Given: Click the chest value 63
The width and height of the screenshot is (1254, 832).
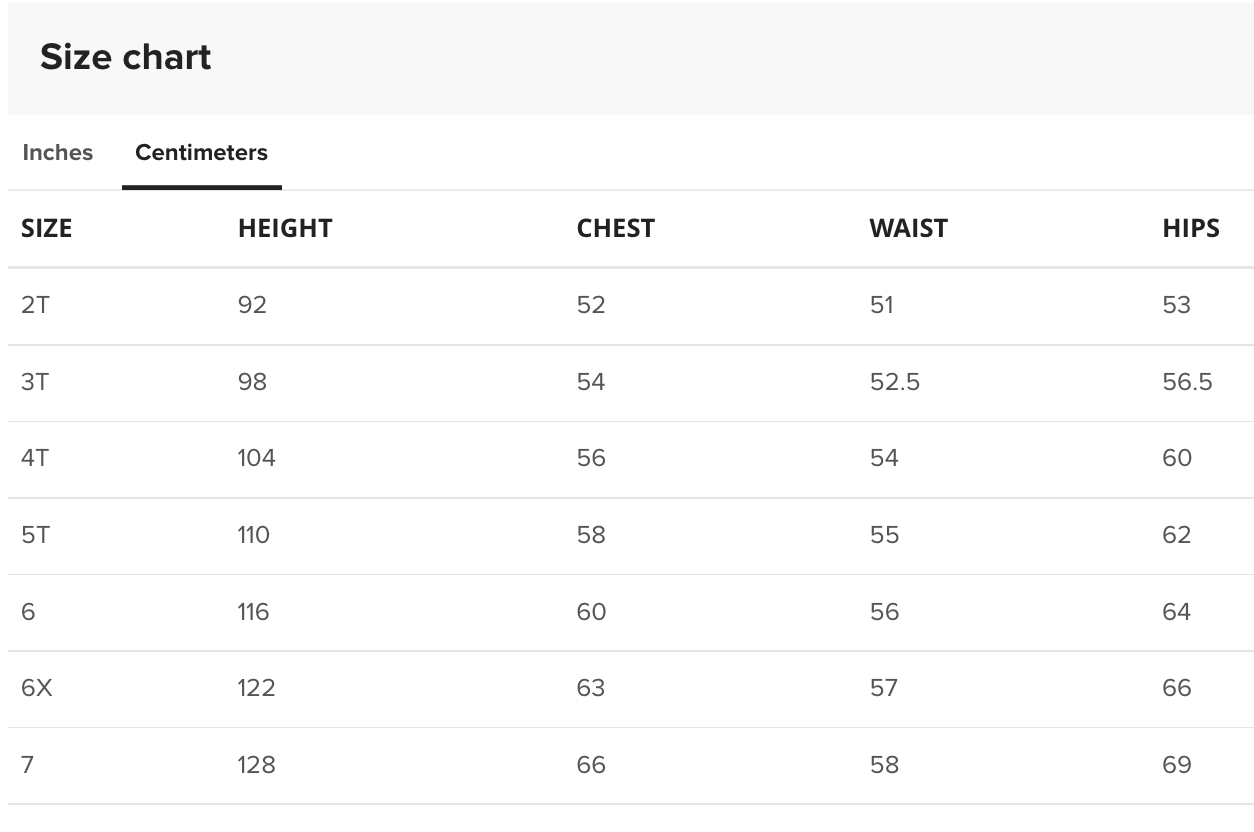Looking at the screenshot, I should tap(591, 688).
